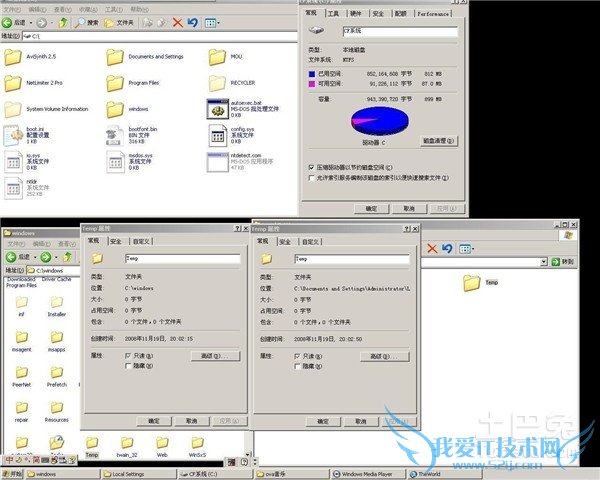
Task: Click Go button in right explorer address bar
Action: tap(562, 262)
